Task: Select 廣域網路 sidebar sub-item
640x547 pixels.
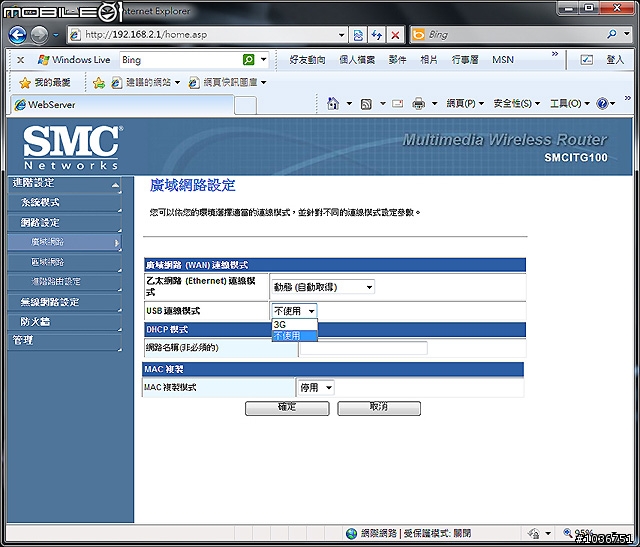Action: click(x=64, y=242)
